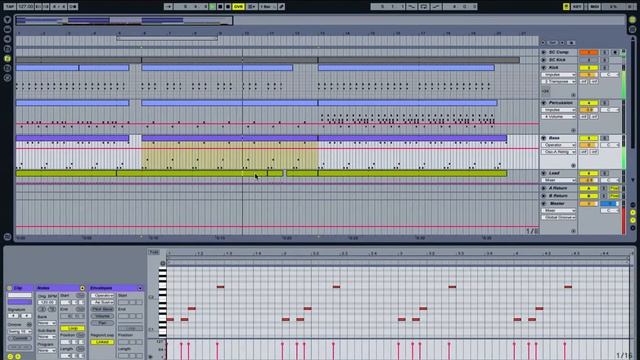Solo the Kick track
The height and width of the screenshot is (360, 640).
(604, 68)
